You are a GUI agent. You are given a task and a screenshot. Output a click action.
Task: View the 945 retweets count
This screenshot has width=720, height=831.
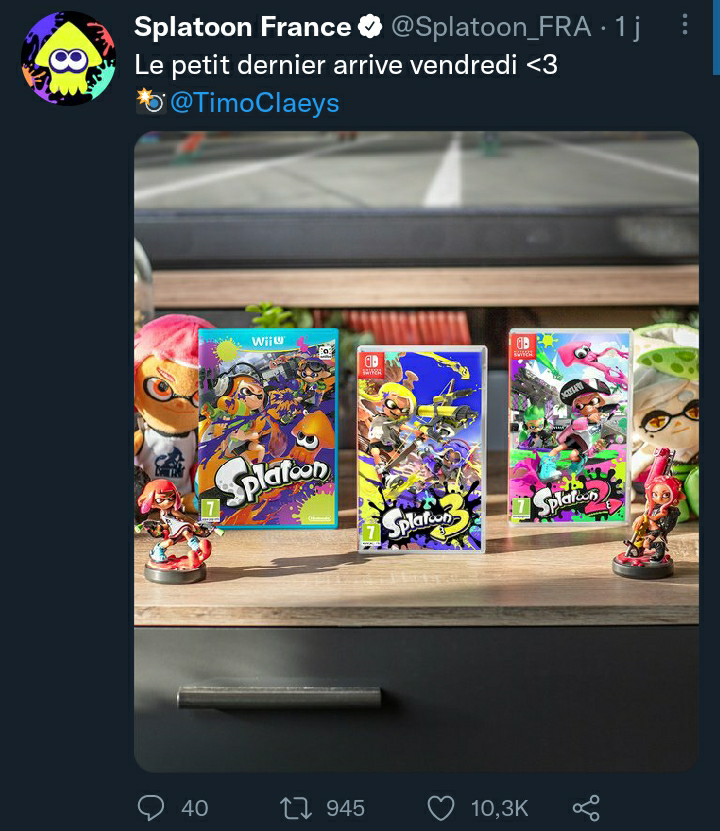pyautogui.click(x=345, y=808)
